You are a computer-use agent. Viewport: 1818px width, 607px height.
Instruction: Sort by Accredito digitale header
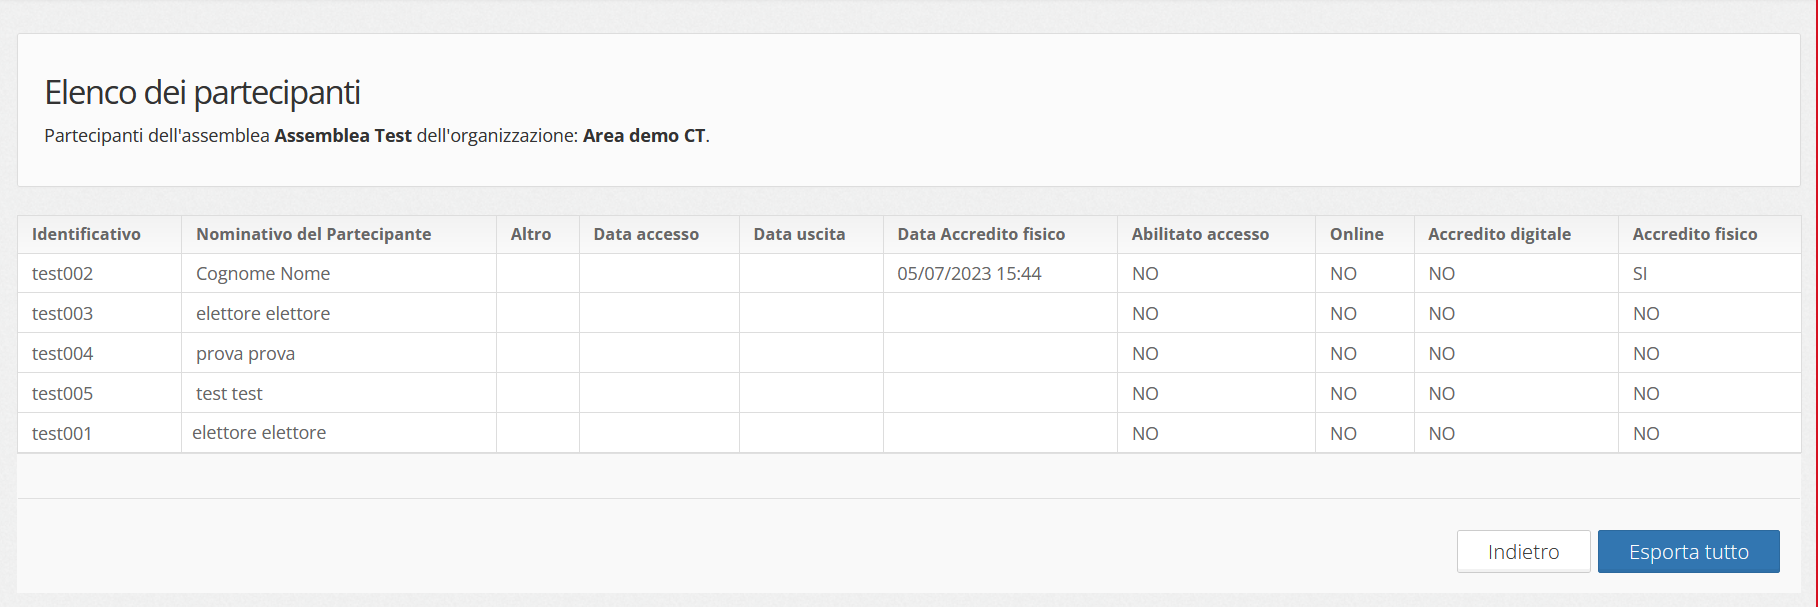(1516, 234)
